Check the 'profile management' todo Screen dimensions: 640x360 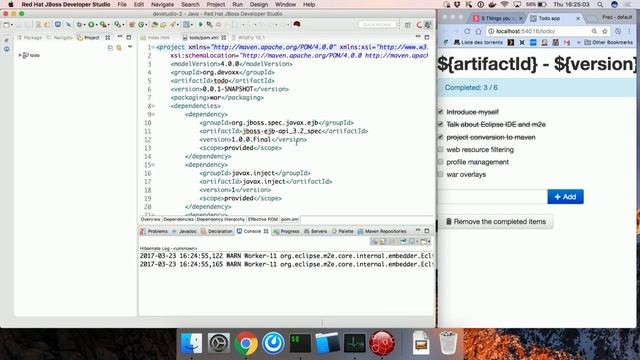440,162
